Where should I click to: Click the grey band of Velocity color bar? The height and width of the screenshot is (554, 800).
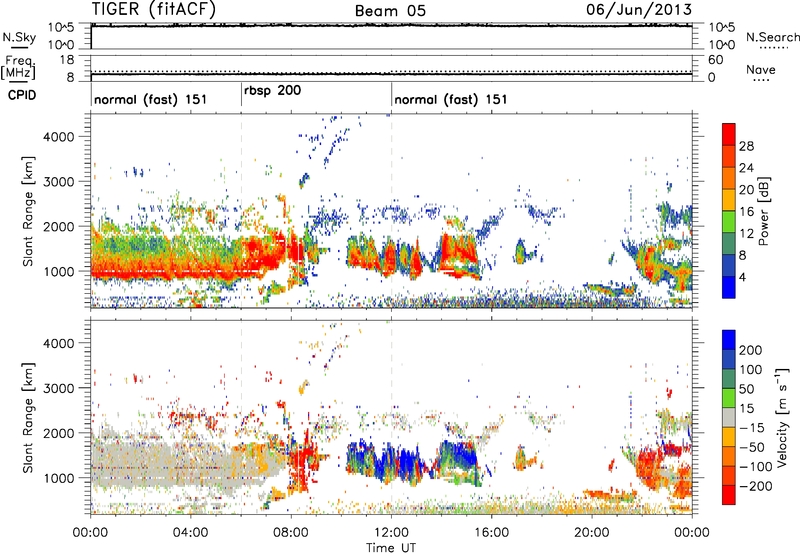(729, 417)
